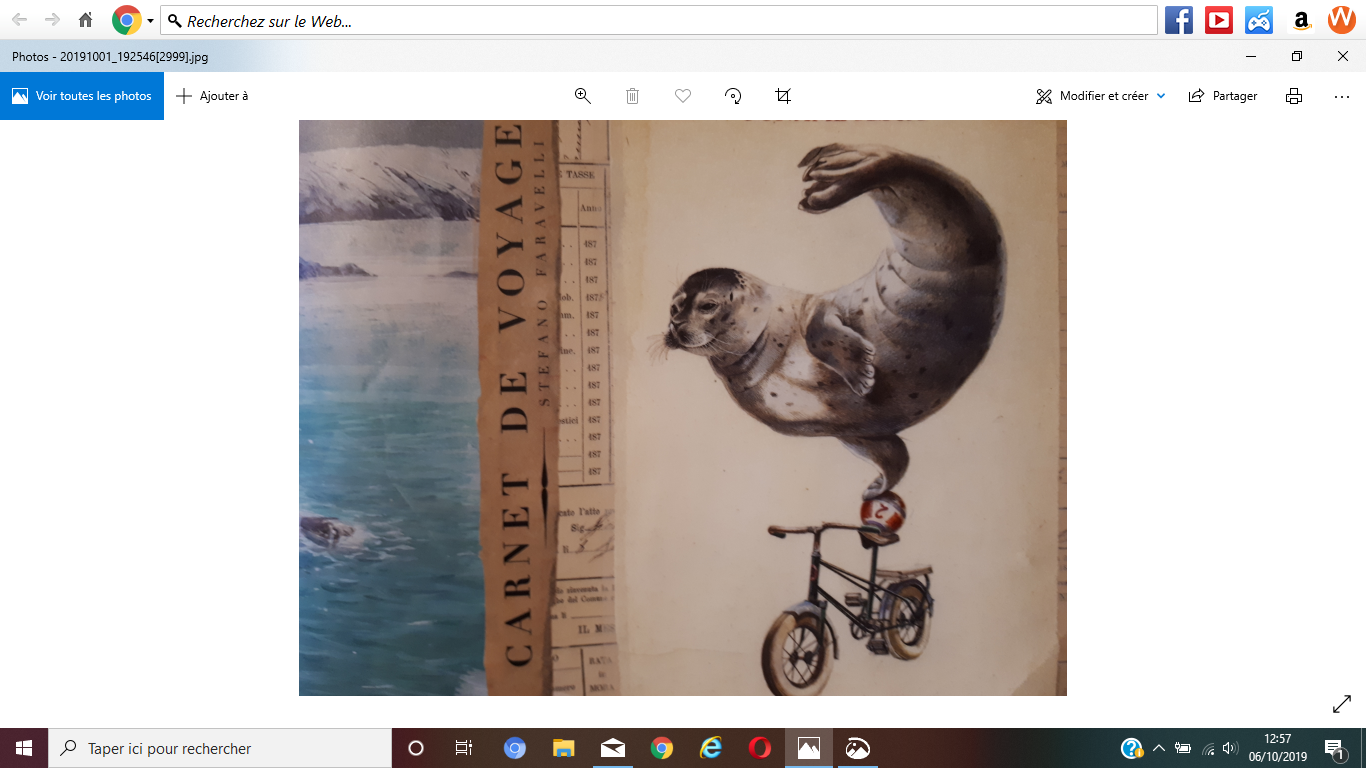Rotate the photo with rotate icon

[x=733, y=96]
